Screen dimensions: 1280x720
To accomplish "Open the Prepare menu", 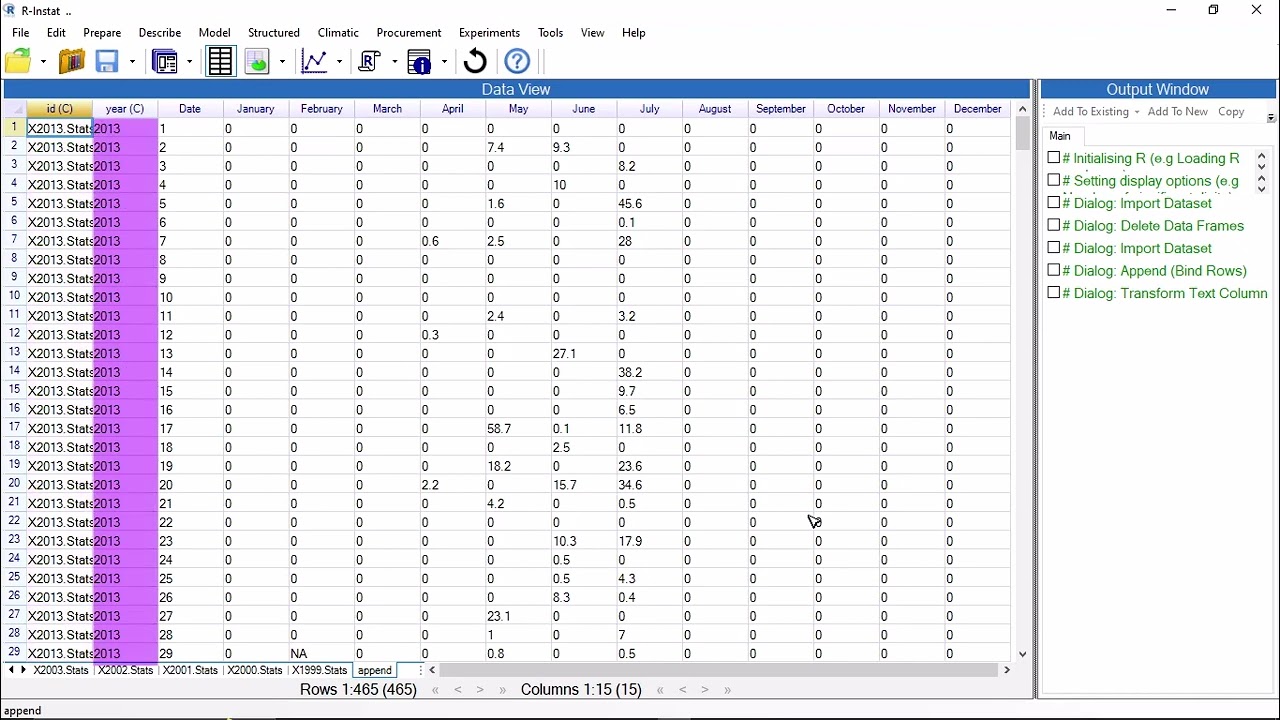I will [102, 33].
